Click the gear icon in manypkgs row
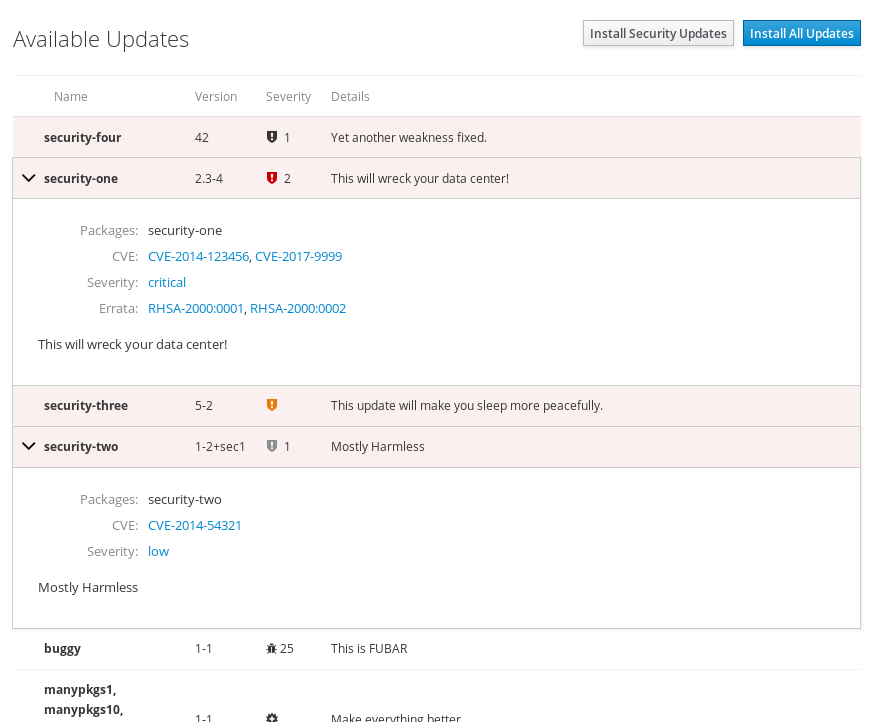The height and width of the screenshot is (722, 870). pyautogui.click(x=271, y=718)
